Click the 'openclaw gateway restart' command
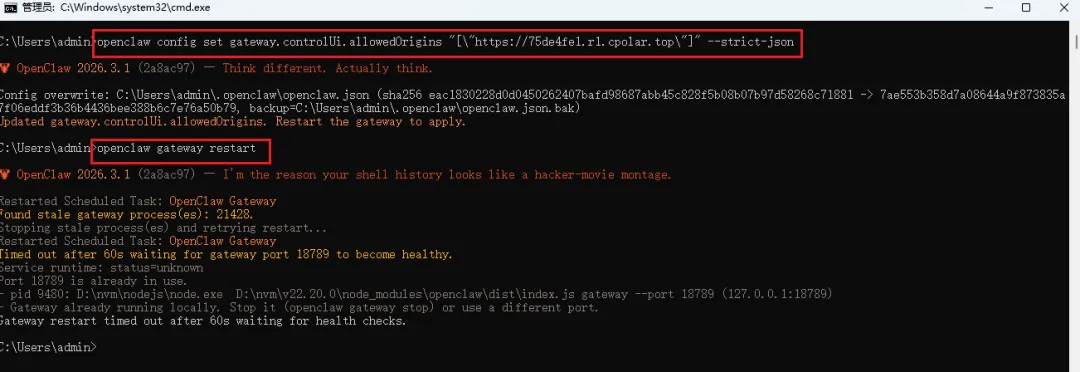 click(176, 148)
